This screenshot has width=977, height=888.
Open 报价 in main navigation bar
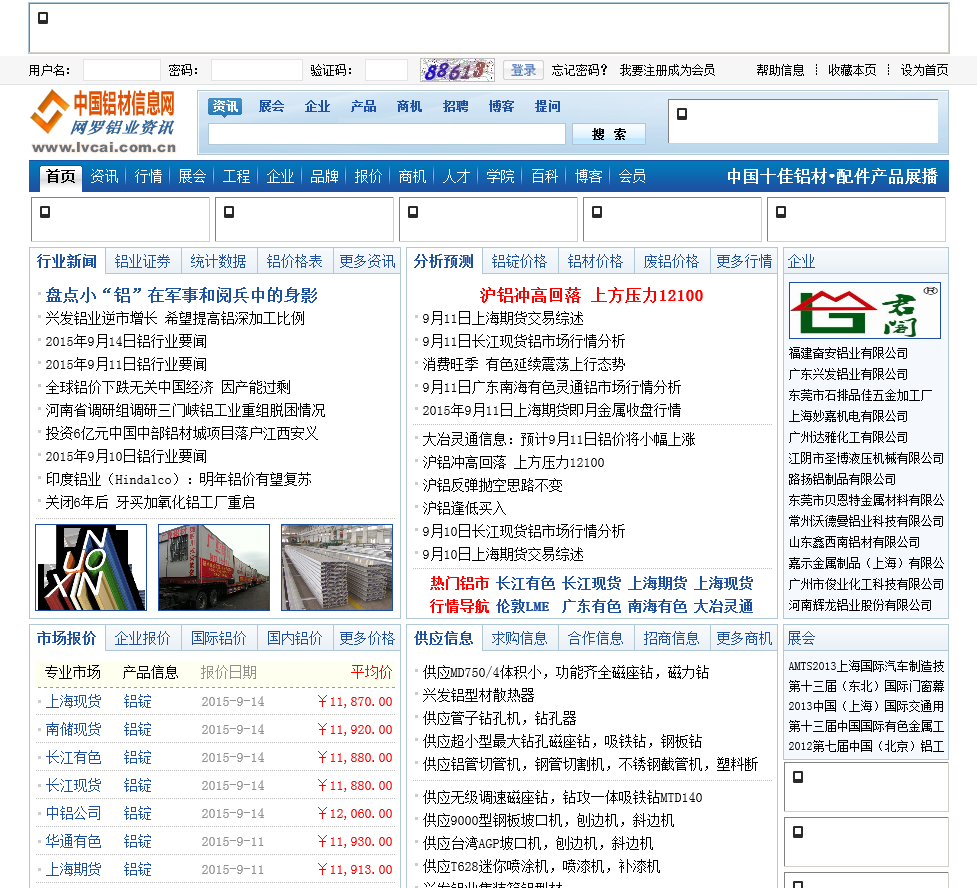click(x=368, y=176)
